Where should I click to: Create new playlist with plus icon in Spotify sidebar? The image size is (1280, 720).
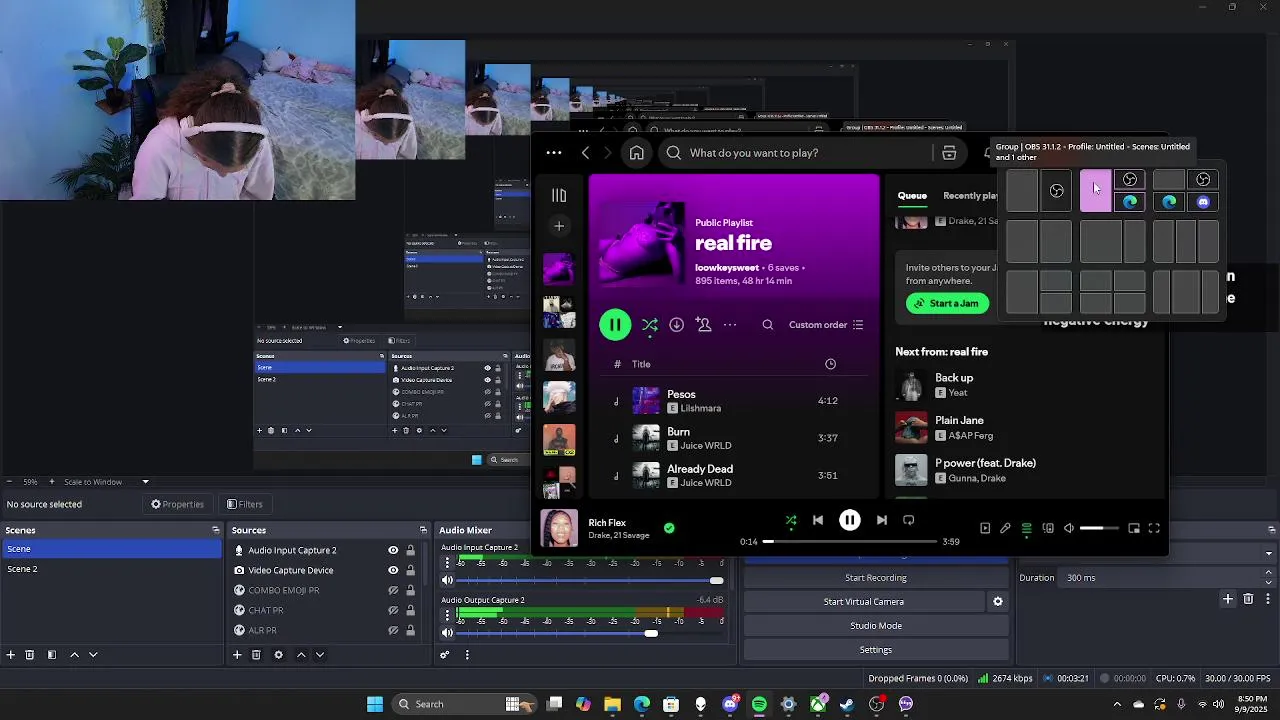pyautogui.click(x=559, y=226)
